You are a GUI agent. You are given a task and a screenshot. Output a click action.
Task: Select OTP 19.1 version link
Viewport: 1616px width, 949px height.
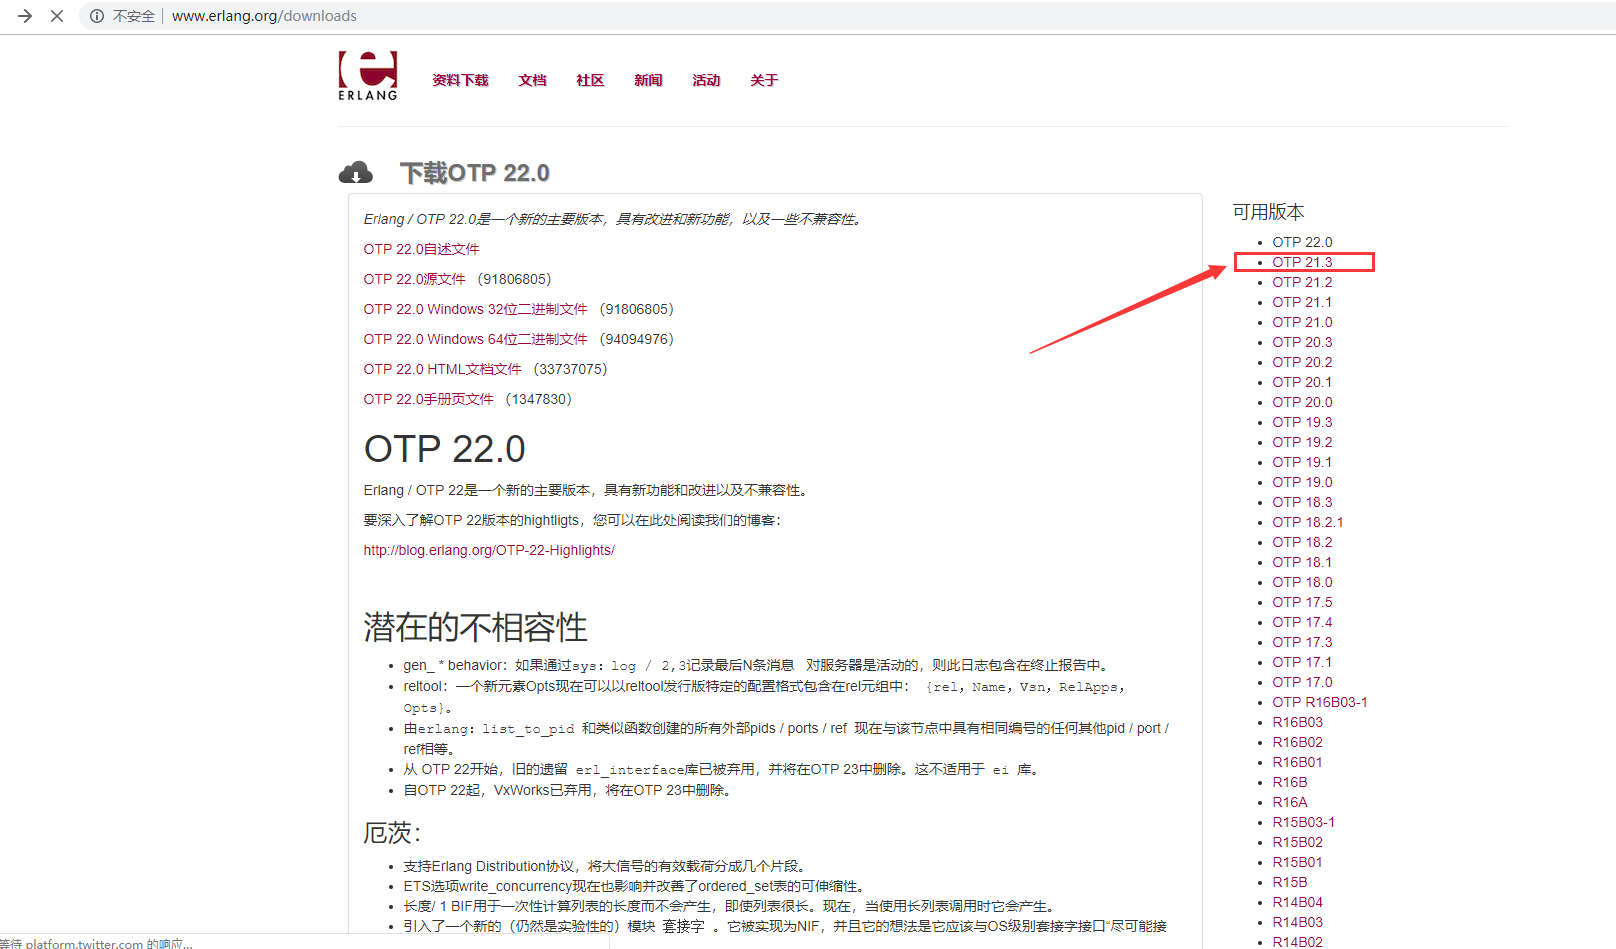point(1302,462)
